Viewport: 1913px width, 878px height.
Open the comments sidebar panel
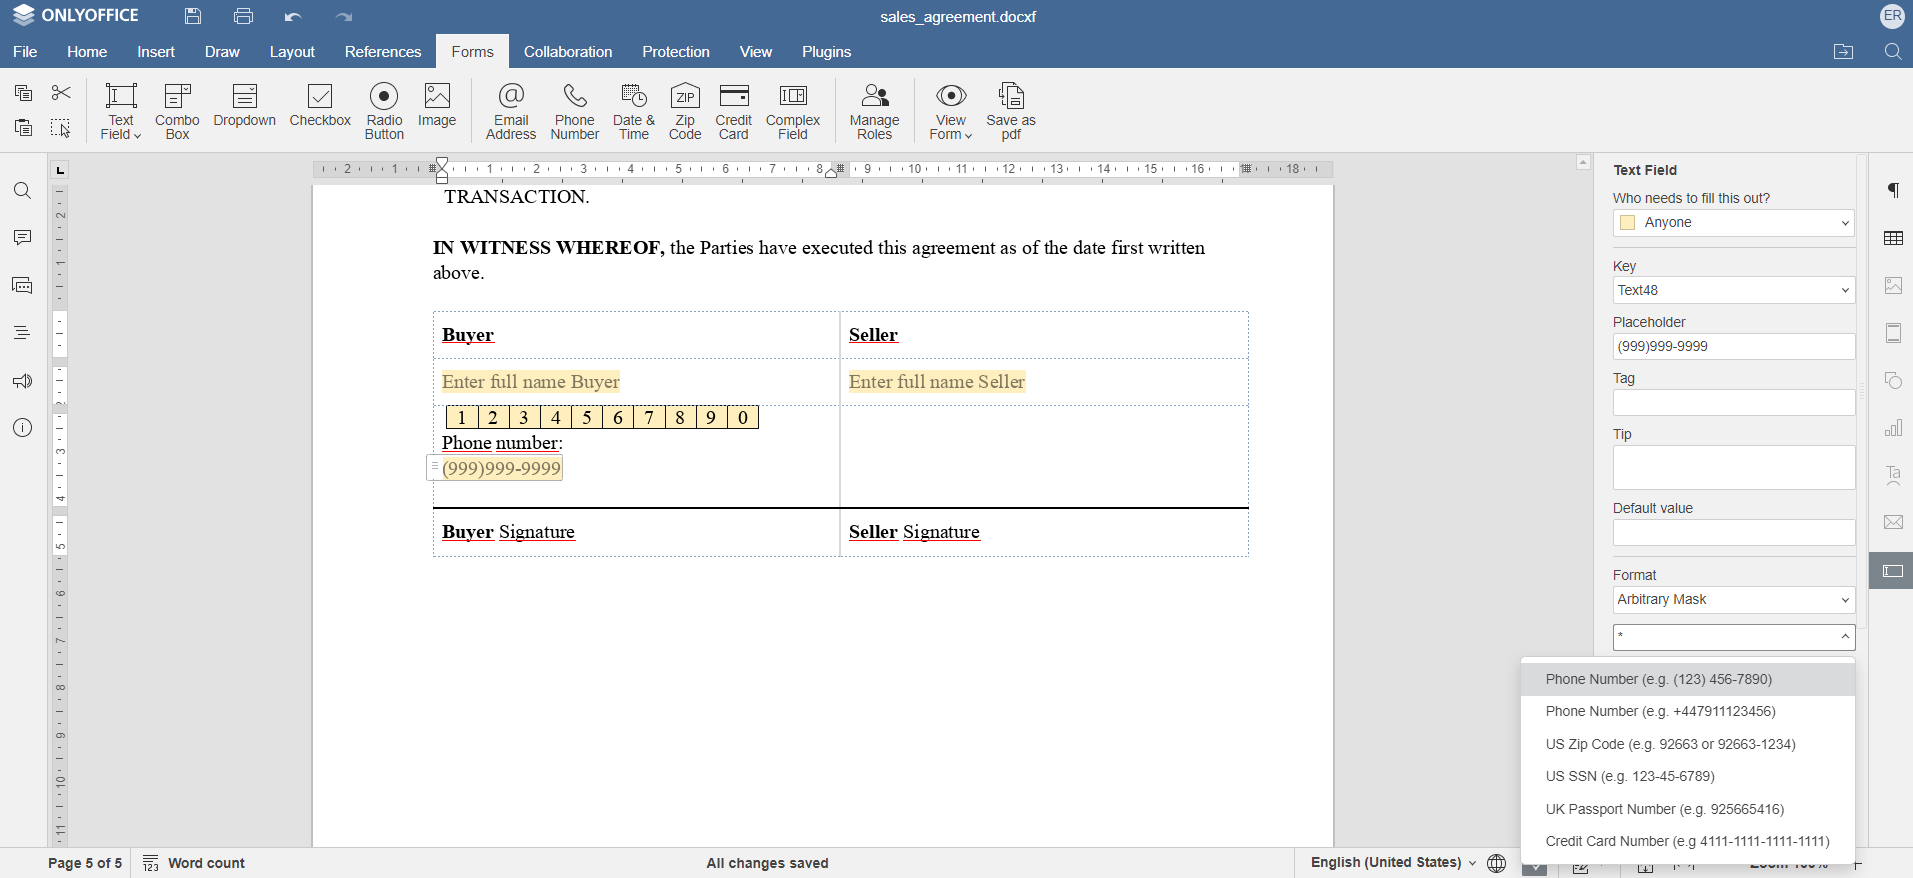(22, 238)
